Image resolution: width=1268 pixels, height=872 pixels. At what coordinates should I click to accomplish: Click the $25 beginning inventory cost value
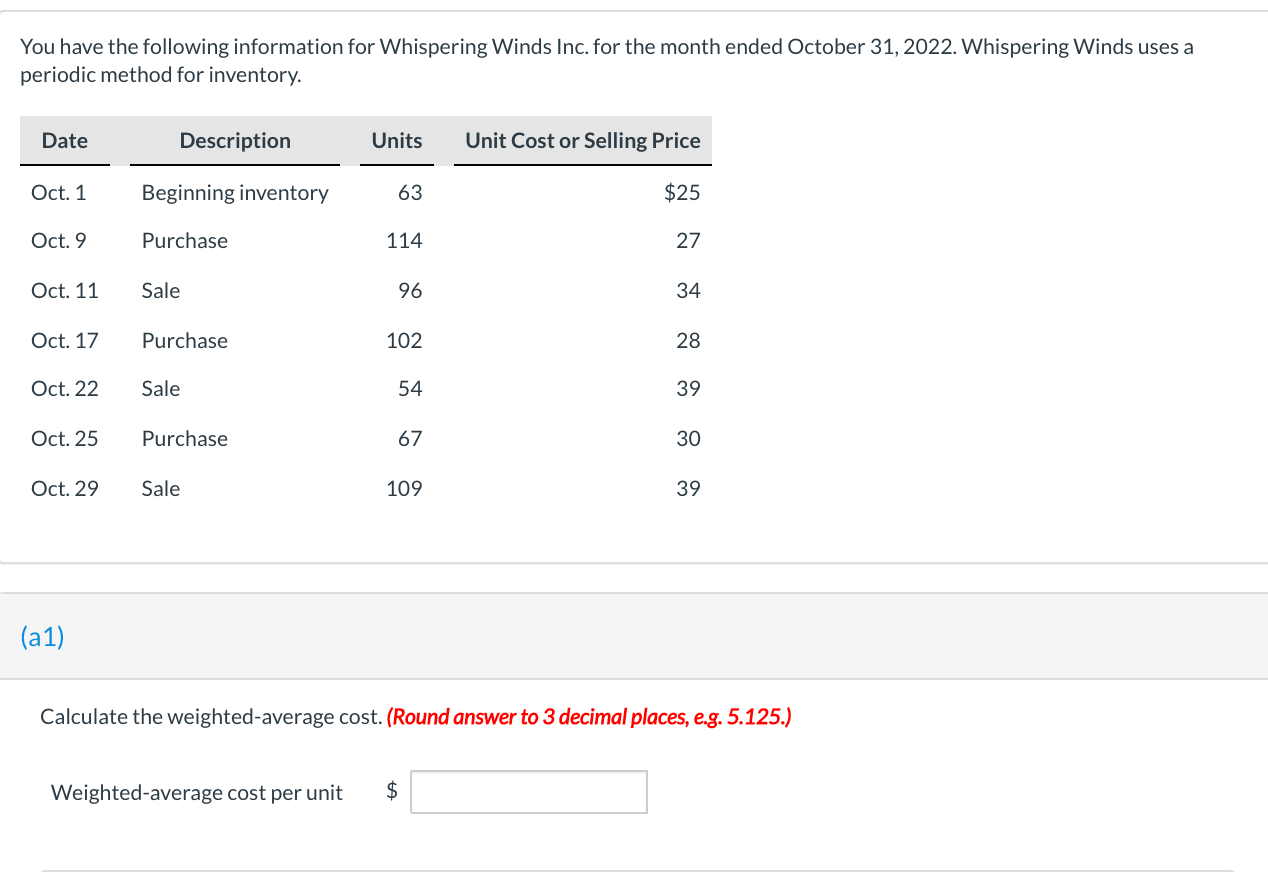tap(683, 192)
